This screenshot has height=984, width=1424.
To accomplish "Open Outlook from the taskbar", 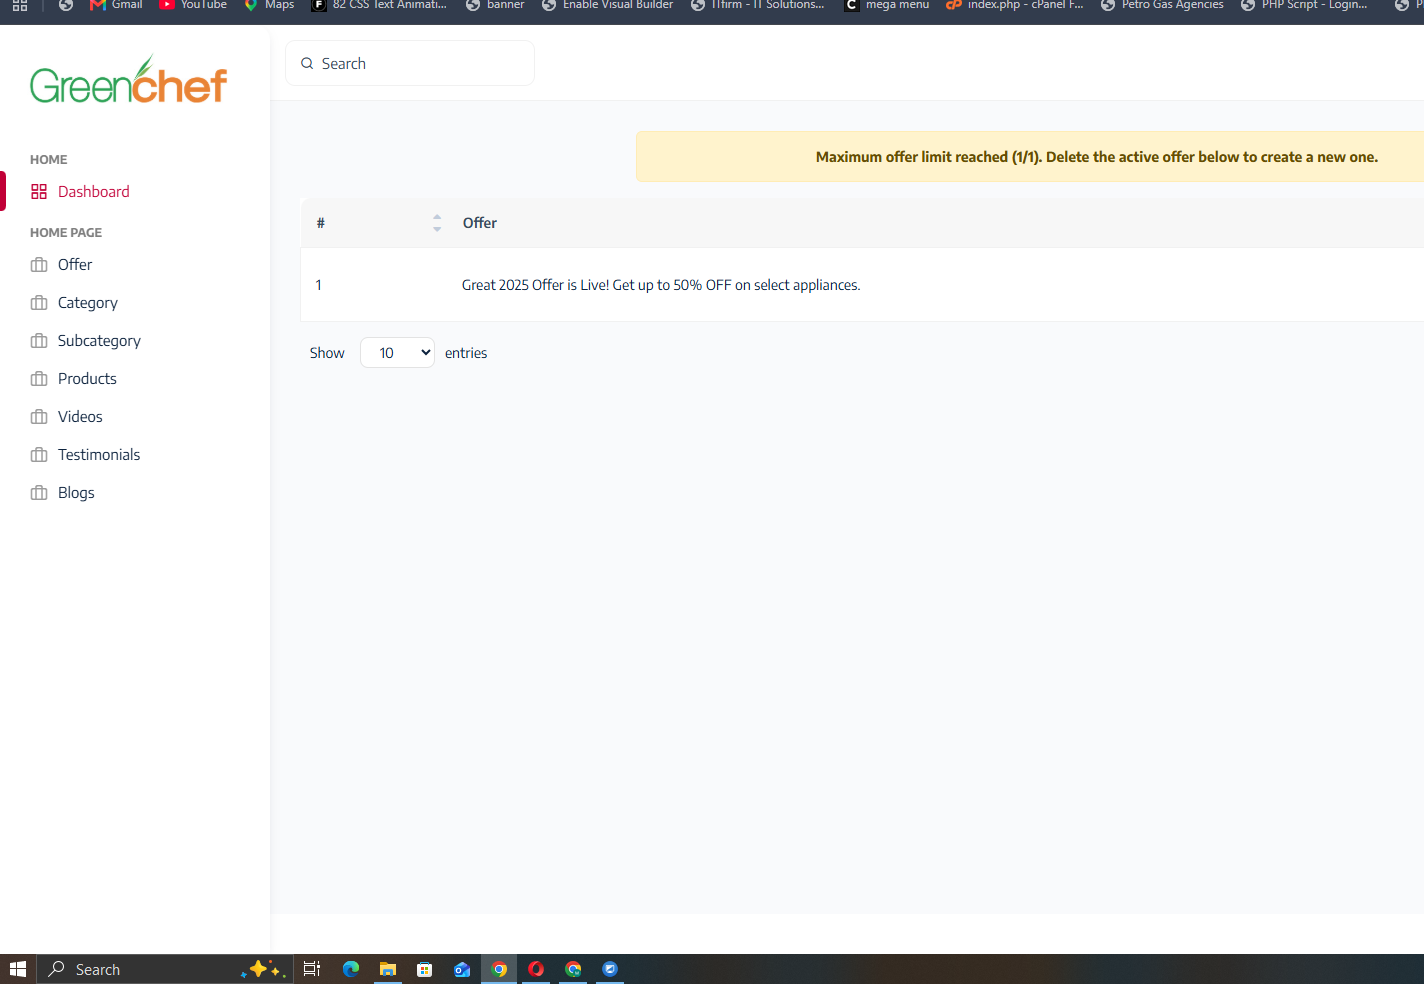I will 462,969.
